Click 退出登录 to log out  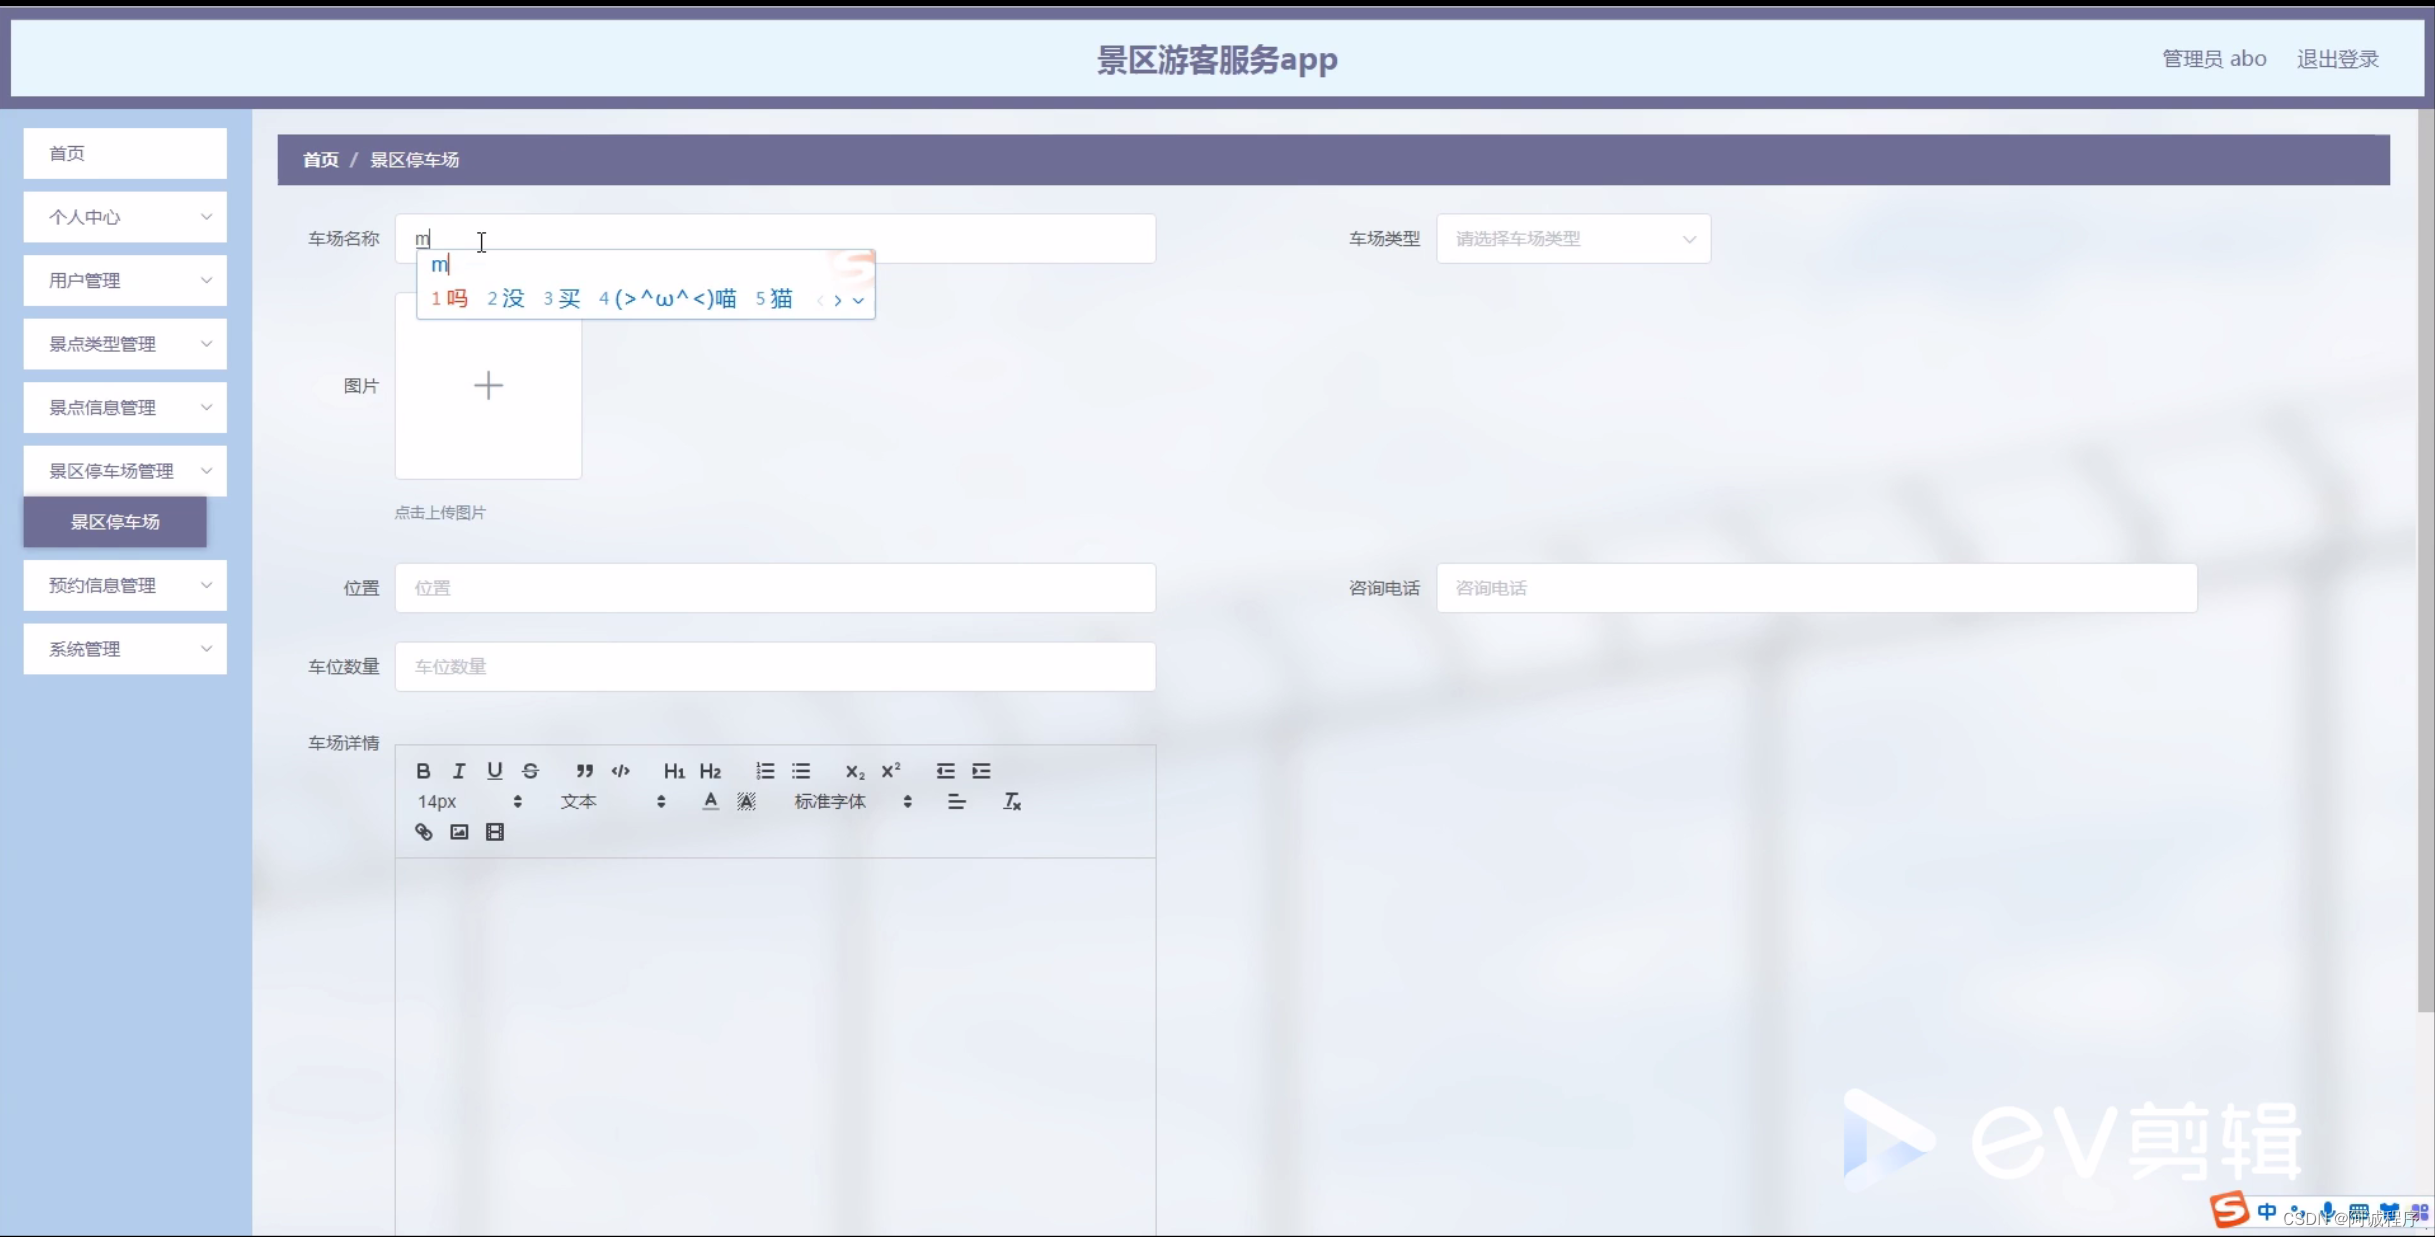click(x=2338, y=58)
